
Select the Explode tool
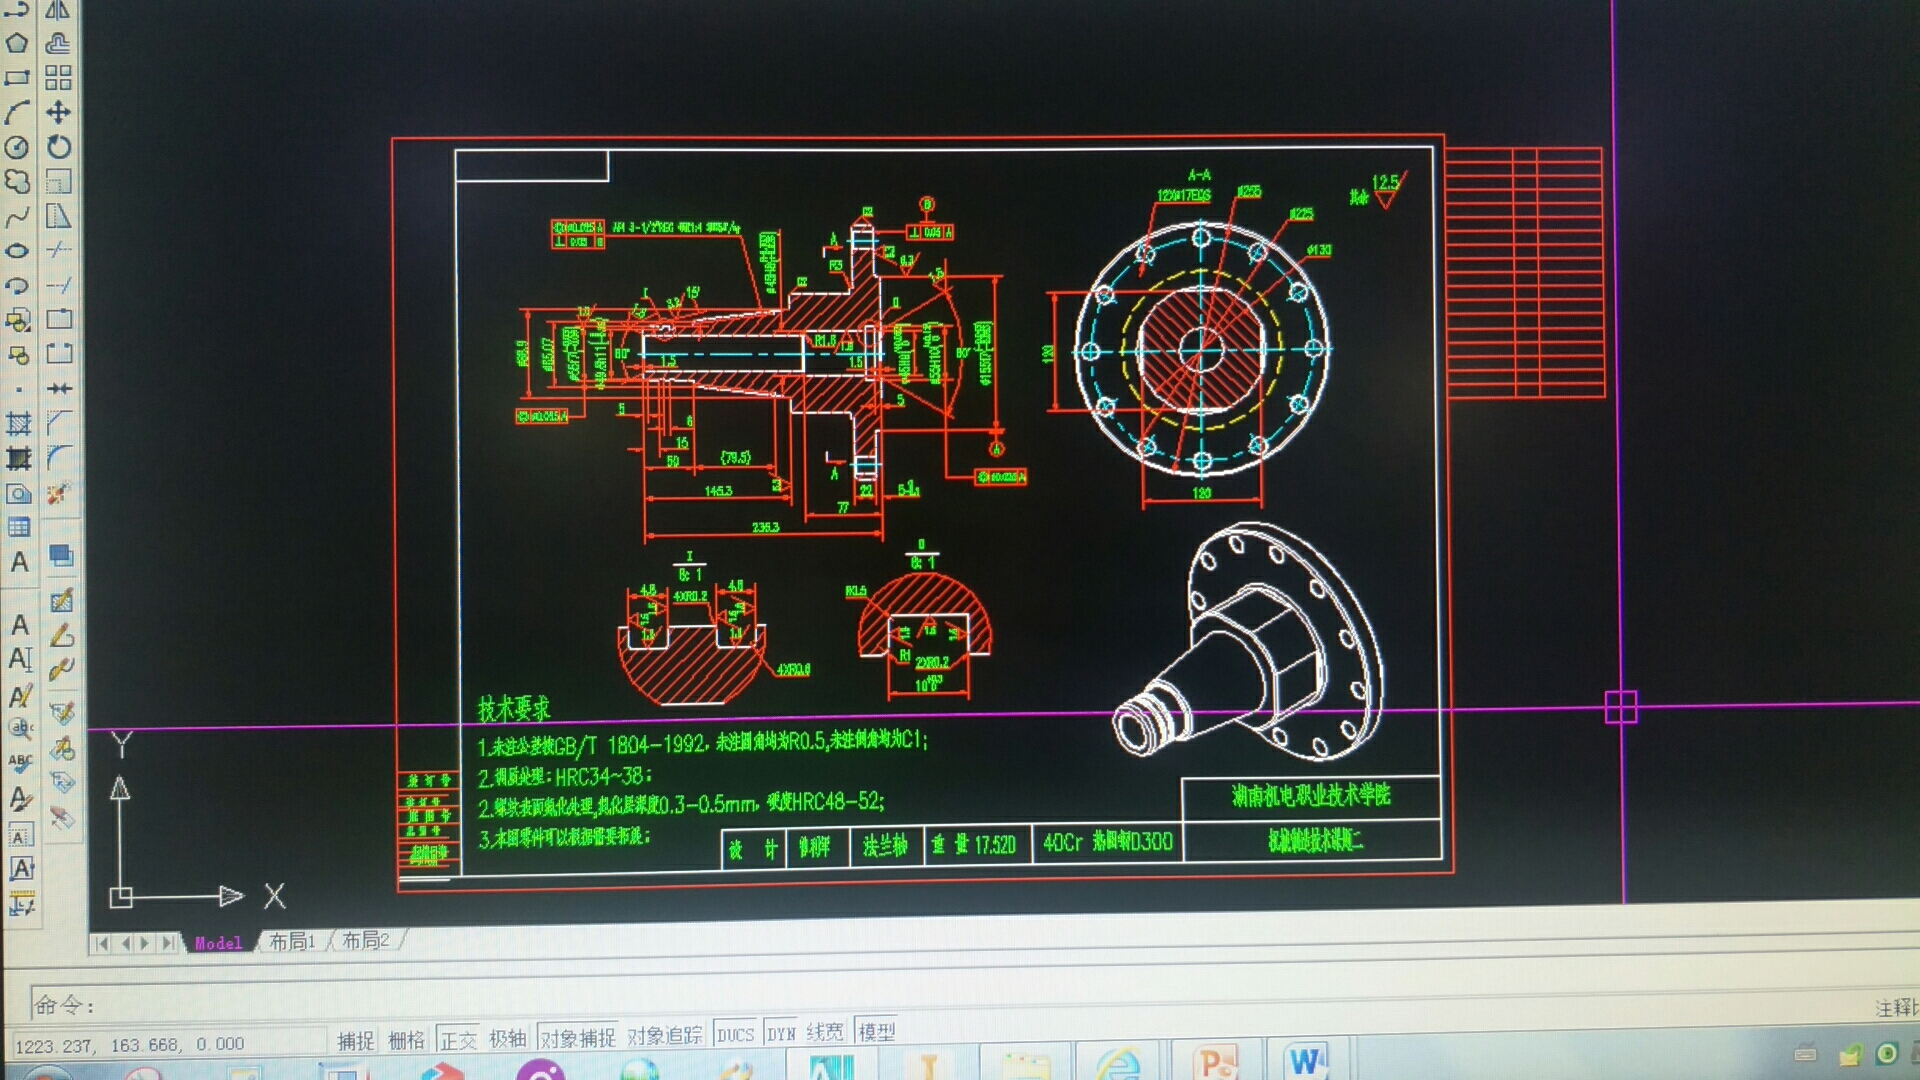[x=59, y=493]
